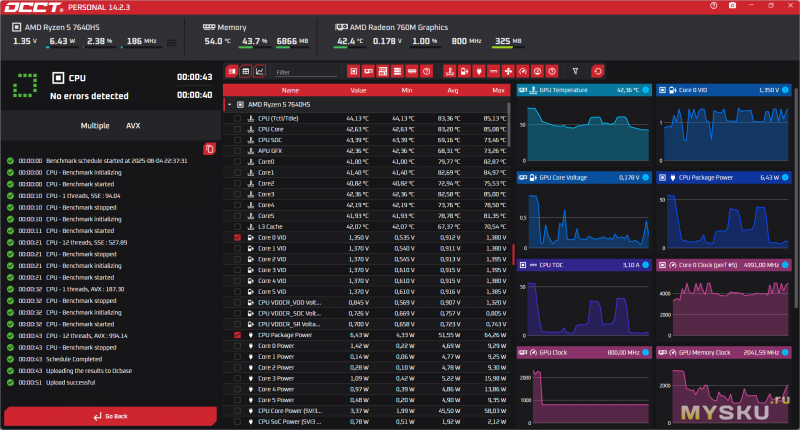Click the Multiple label
The height and width of the screenshot is (430, 800).
point(95,125)
